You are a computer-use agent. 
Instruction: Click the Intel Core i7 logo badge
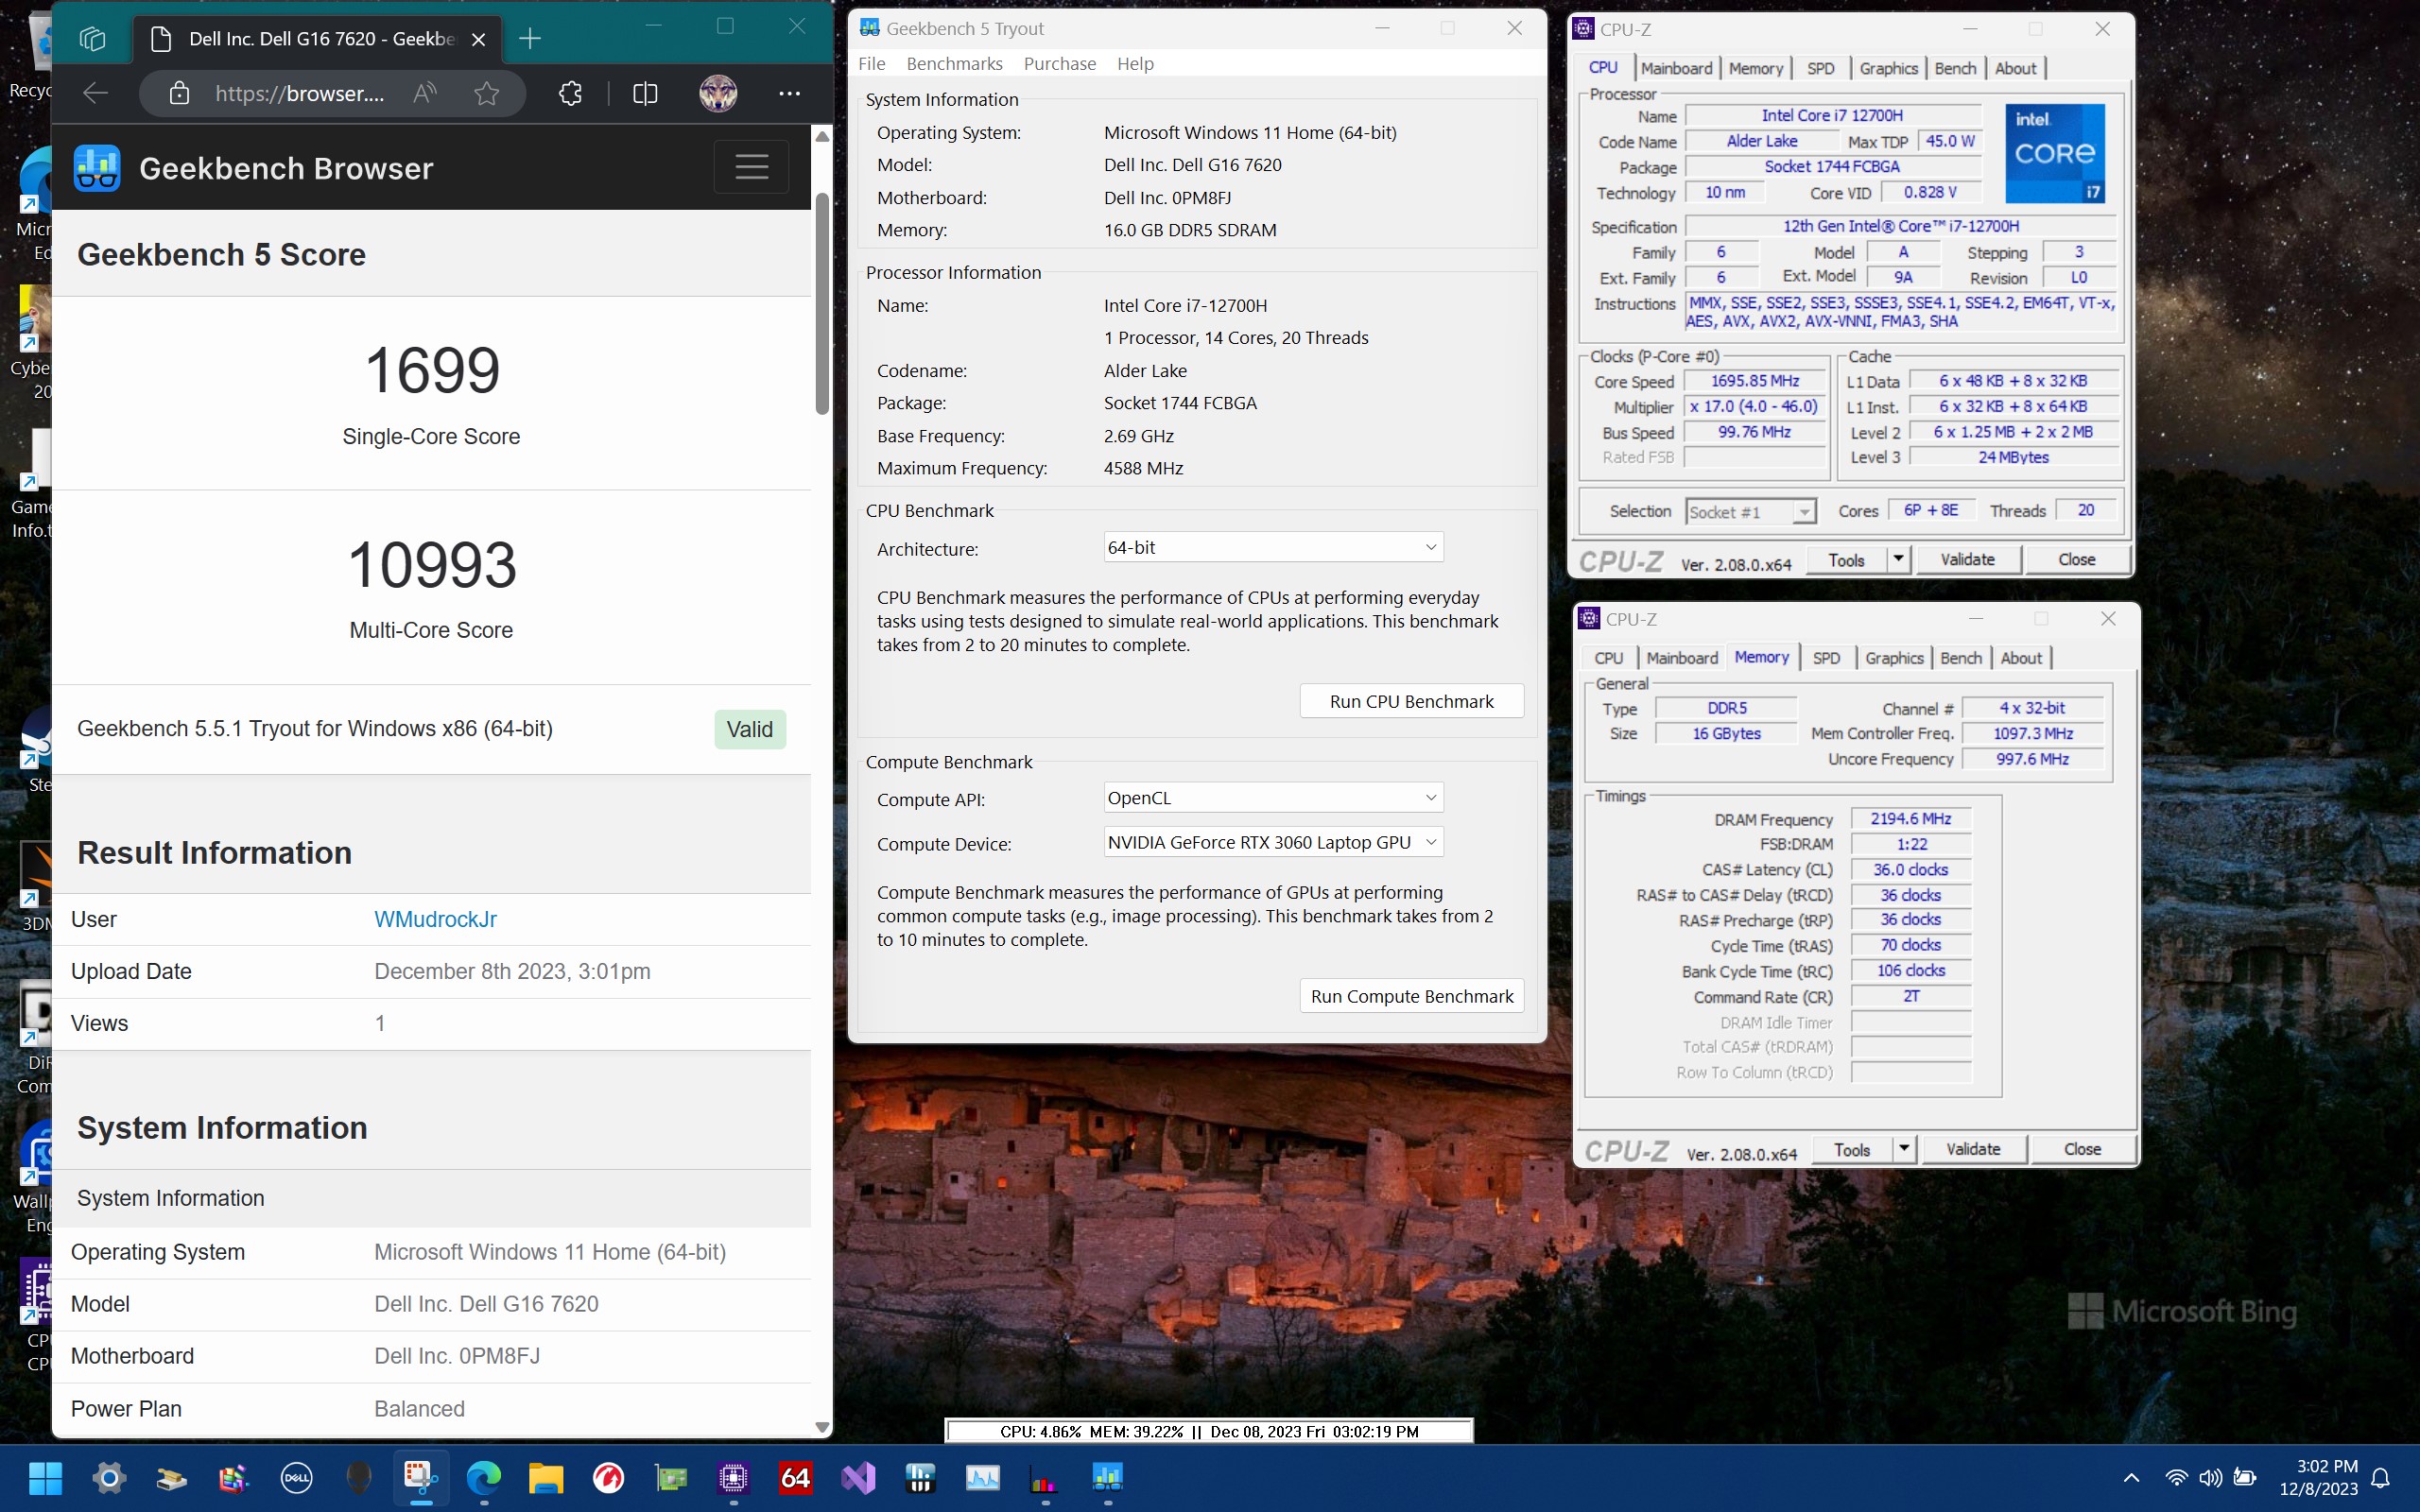tap(2055, 153)
